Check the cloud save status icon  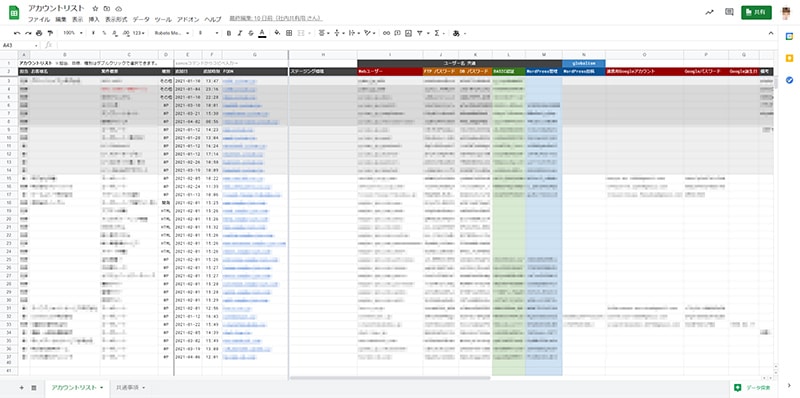pos(118,9)
